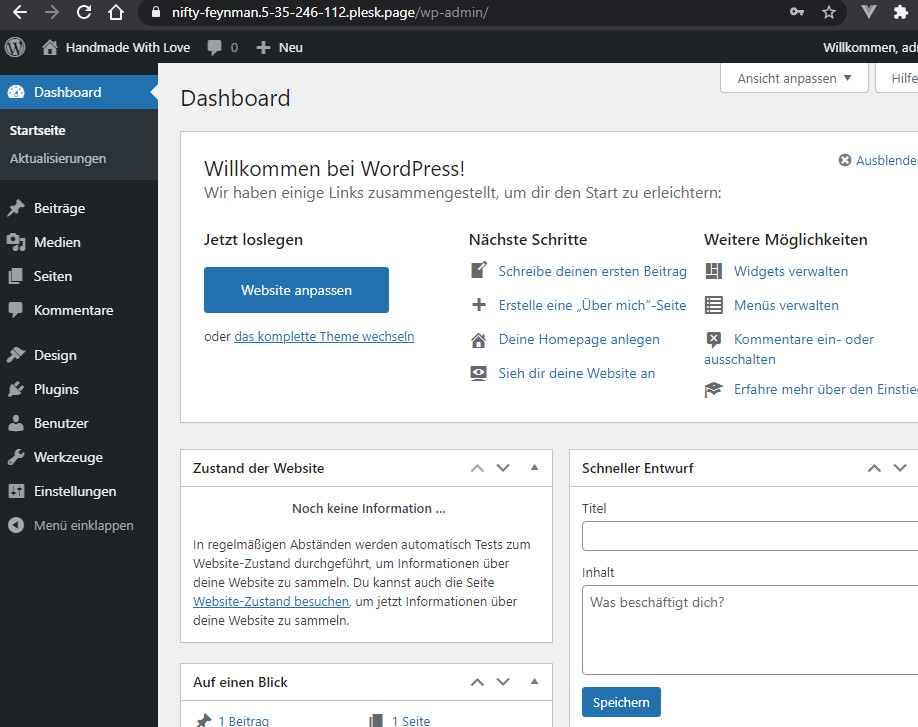This screenshot has height=727, width=918.
Task: Move Auf einen Blick panel down
Action: coord(503,682)
